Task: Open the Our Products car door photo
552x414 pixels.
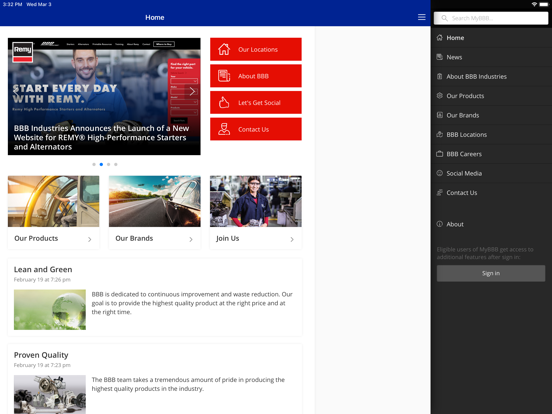Action: 54,201
